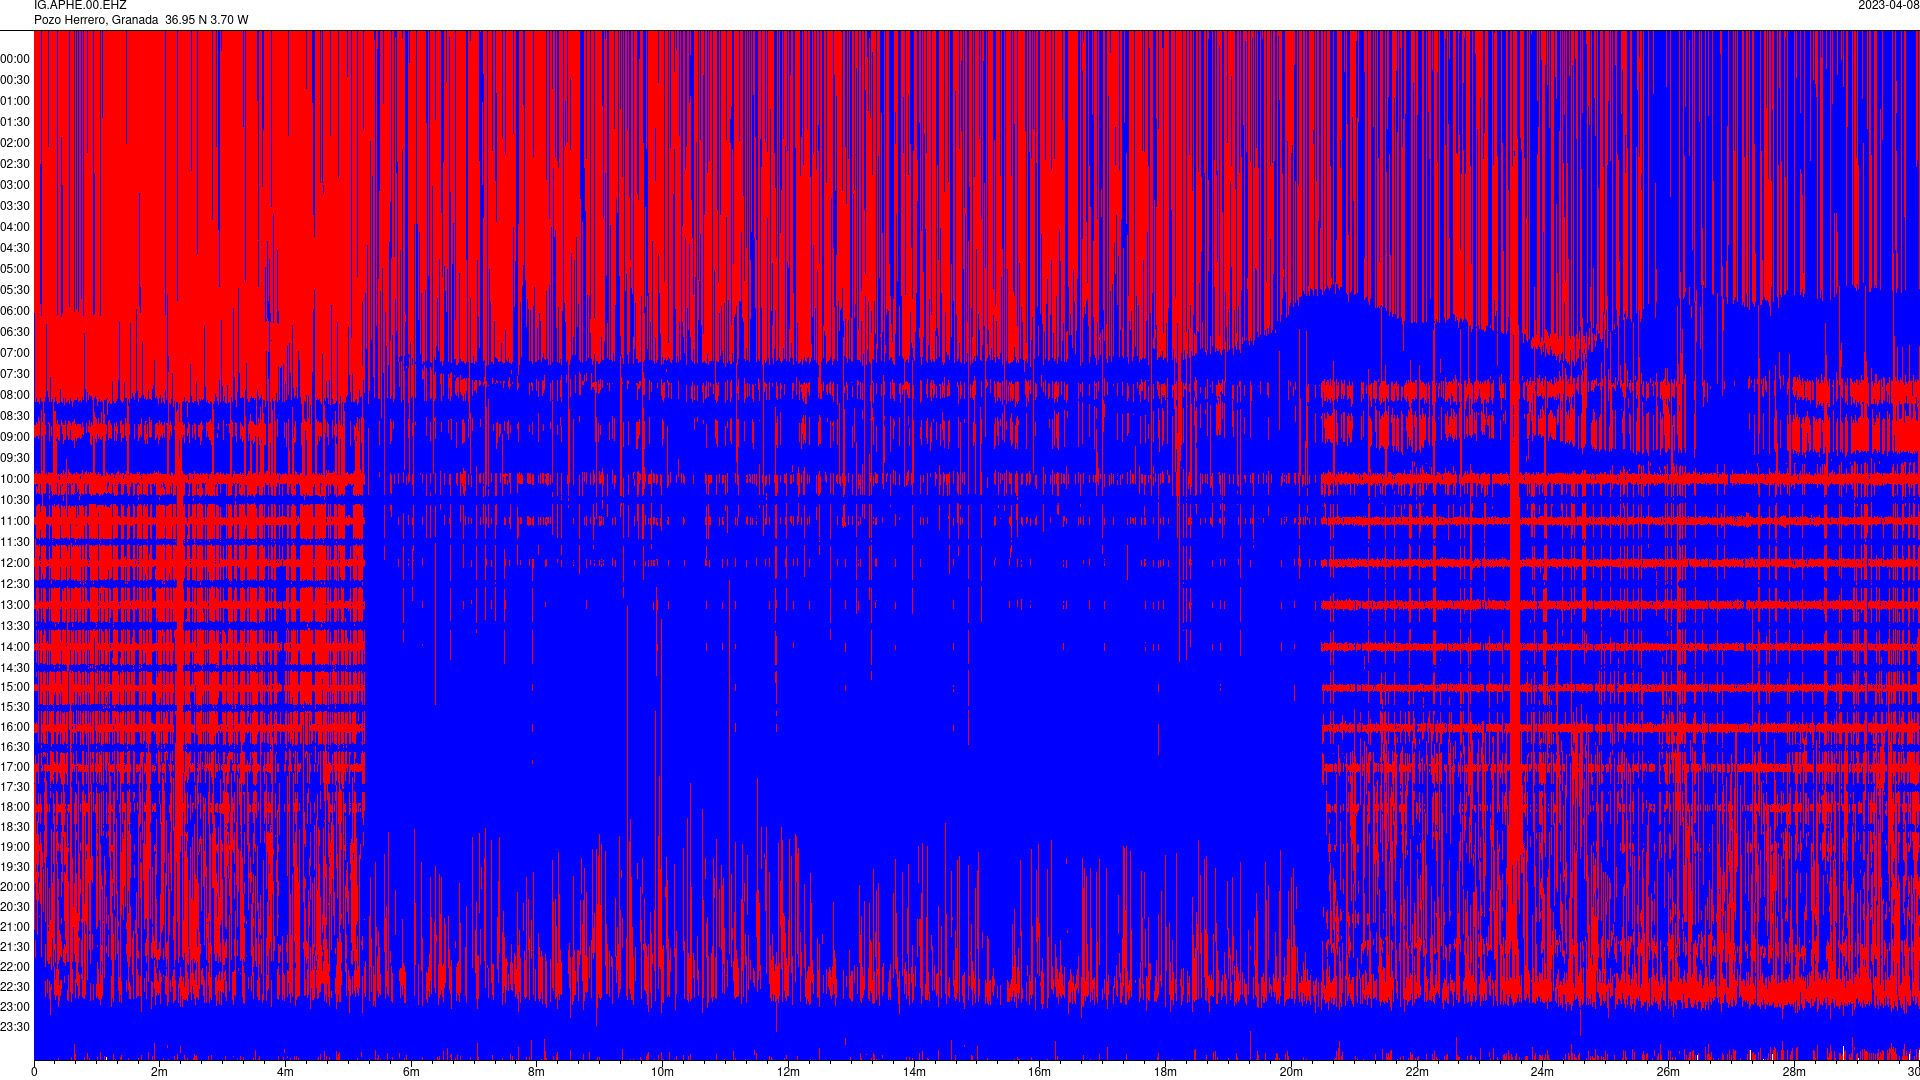Viewport: 1920px width, 1080px height.
Task: Select the 07:00 time label
Action: coord(15,353)
